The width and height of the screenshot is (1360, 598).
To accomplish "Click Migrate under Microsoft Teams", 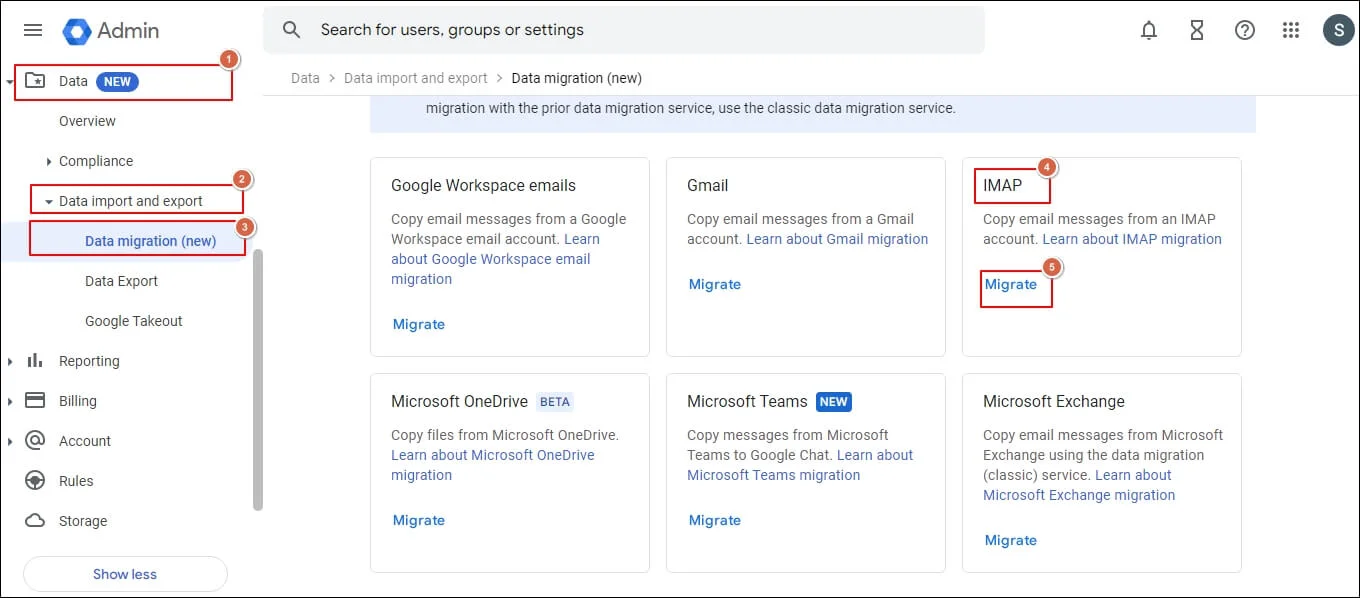I will (x=715, y=520).
